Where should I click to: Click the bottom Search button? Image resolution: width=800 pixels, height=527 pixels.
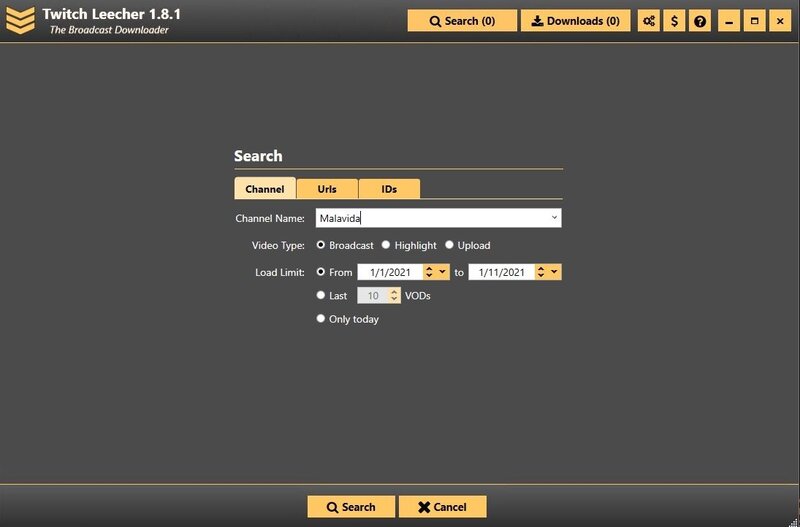click(351, 507)
